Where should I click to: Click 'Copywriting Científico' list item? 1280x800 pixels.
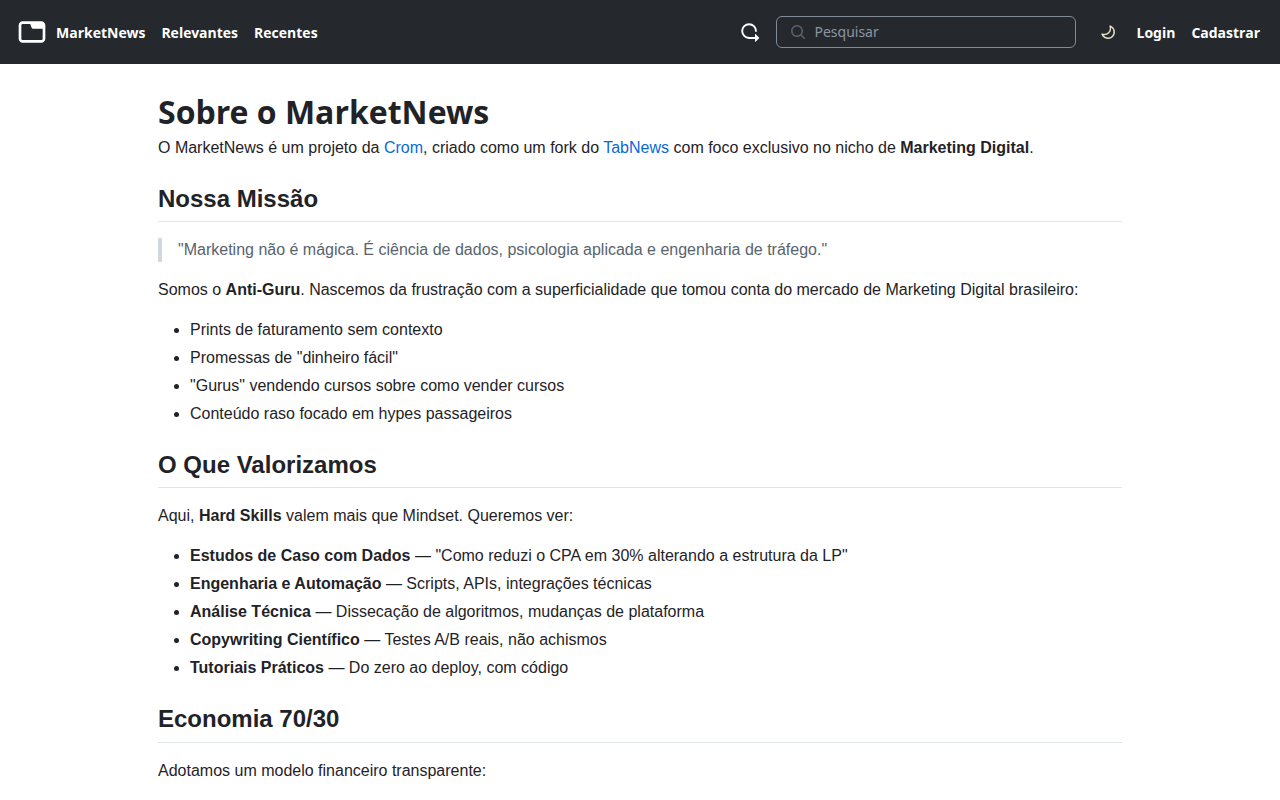pyautogui.click(x=398, y=639)
